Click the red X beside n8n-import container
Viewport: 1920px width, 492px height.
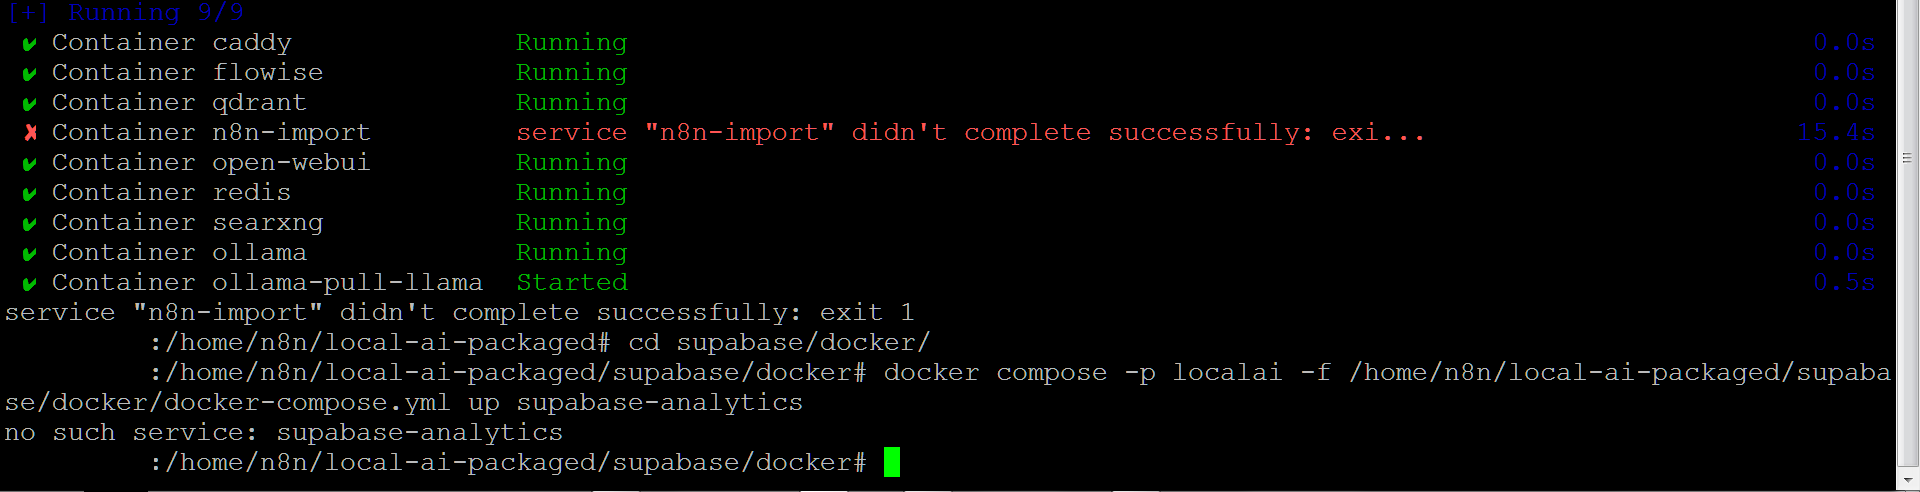(x=30, y=133)
